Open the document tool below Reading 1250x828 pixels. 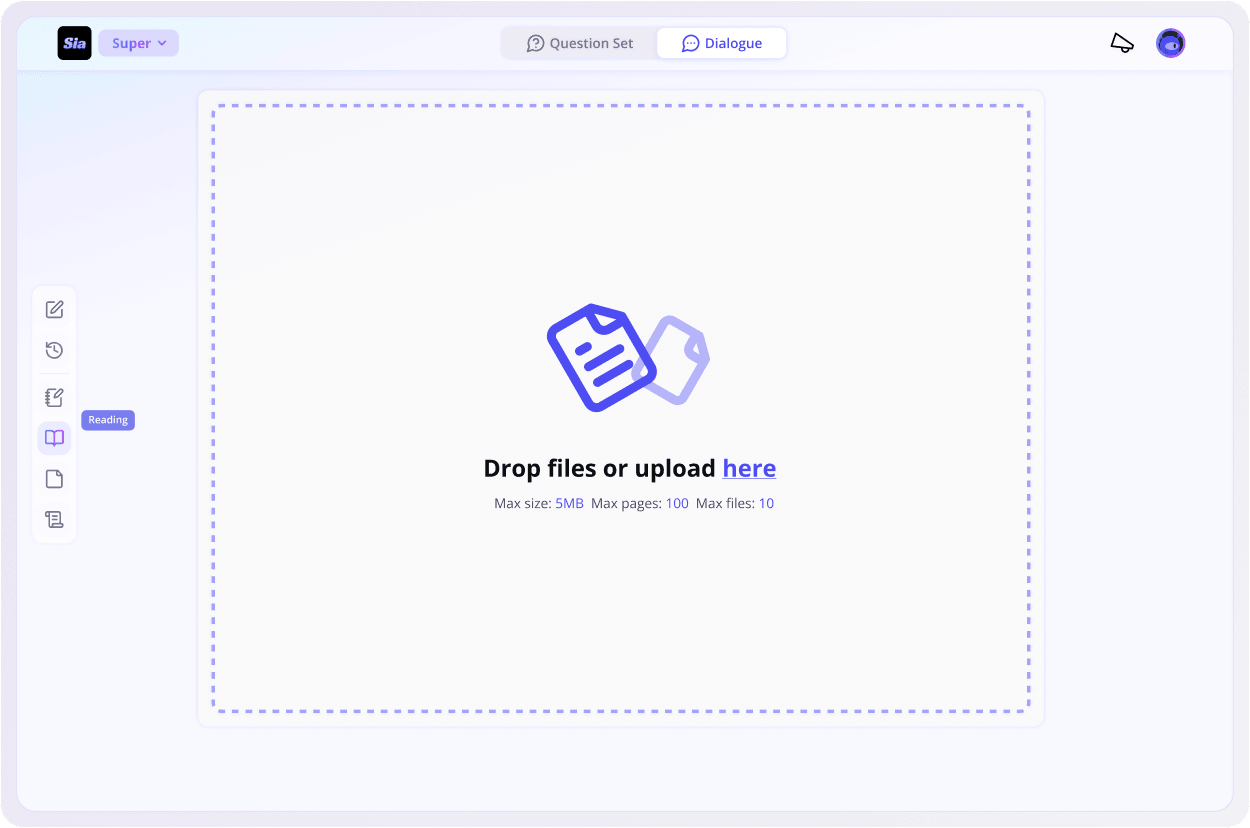[55, 479]
